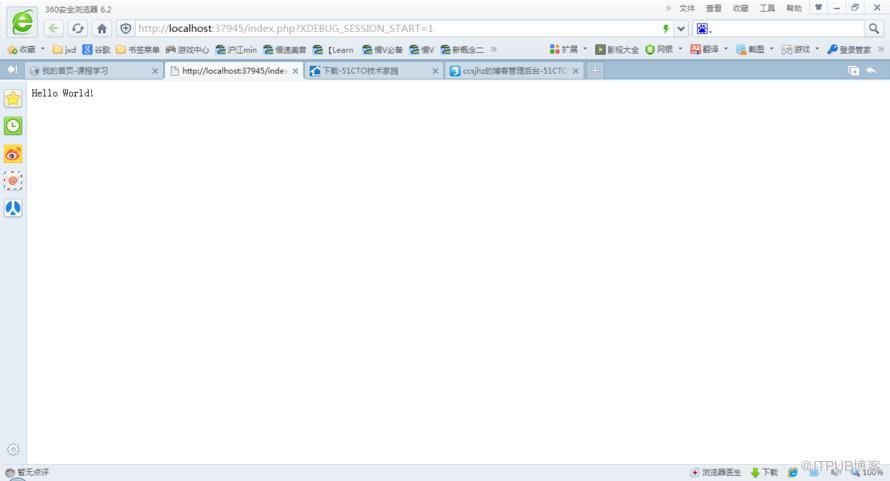Expand the 网银 dropdown arrow
Screen dimensions: 890x481
(680, 49)
